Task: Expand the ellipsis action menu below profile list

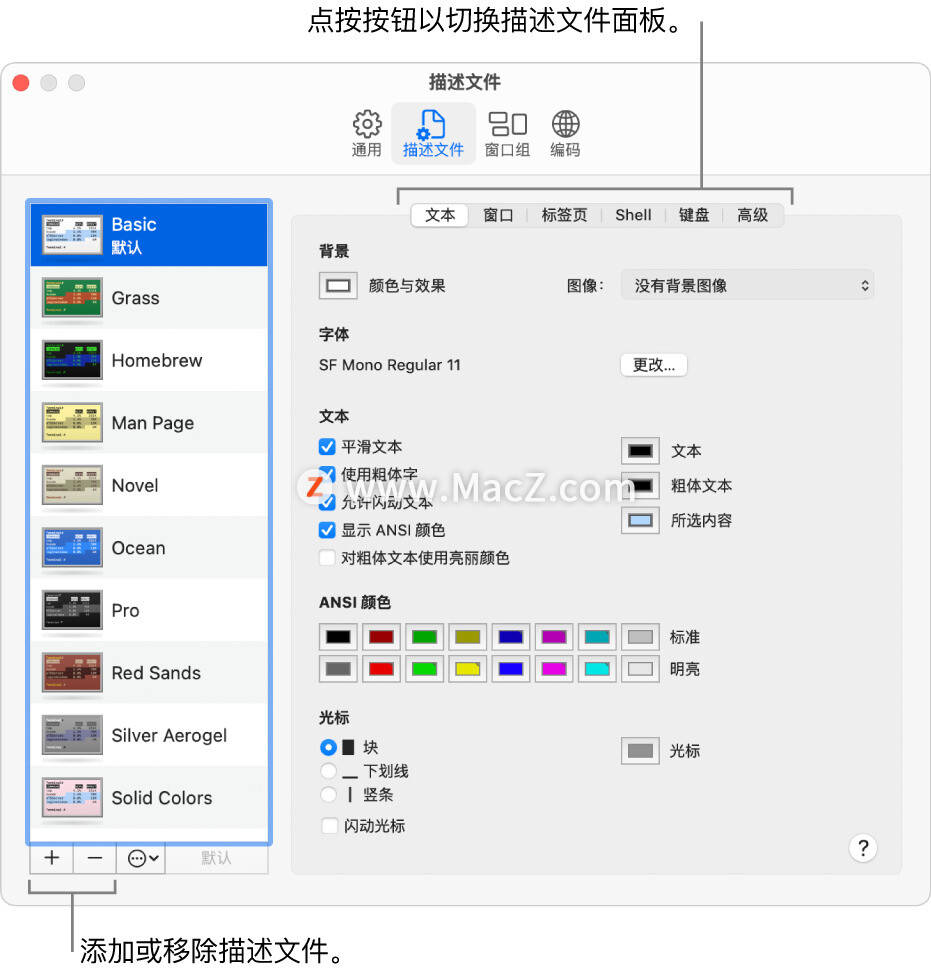Action: pos(142,858)
